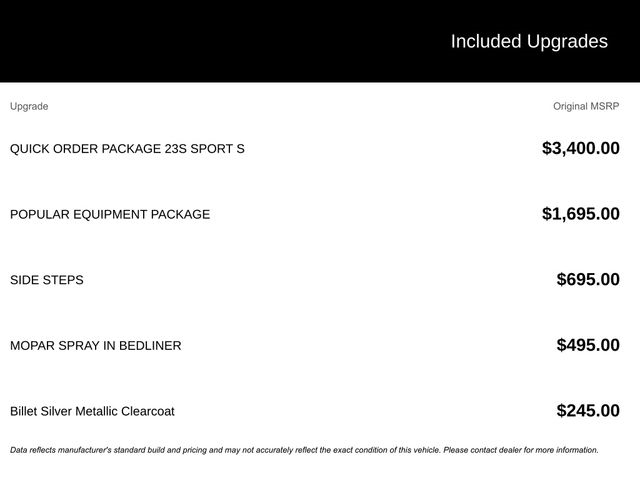Click the Upgrade column label
The width and height of the screenshot is (640, 480).
click(29, 106)
